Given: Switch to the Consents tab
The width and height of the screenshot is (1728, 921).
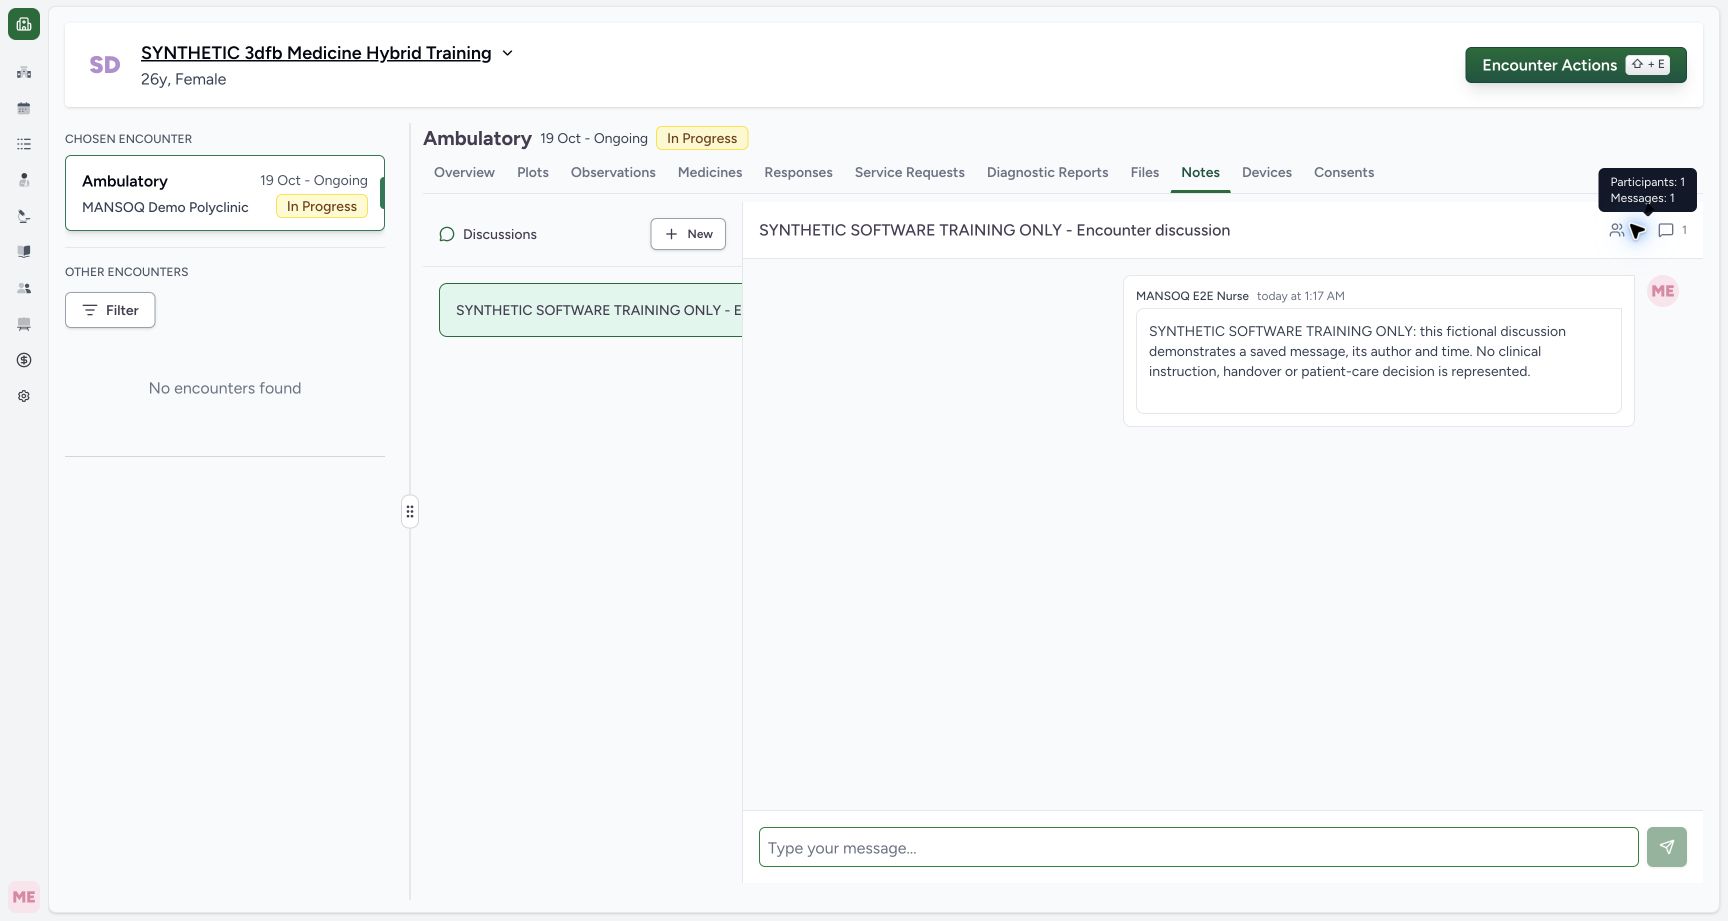Looking at the screenshot, I should [1344, 172].
